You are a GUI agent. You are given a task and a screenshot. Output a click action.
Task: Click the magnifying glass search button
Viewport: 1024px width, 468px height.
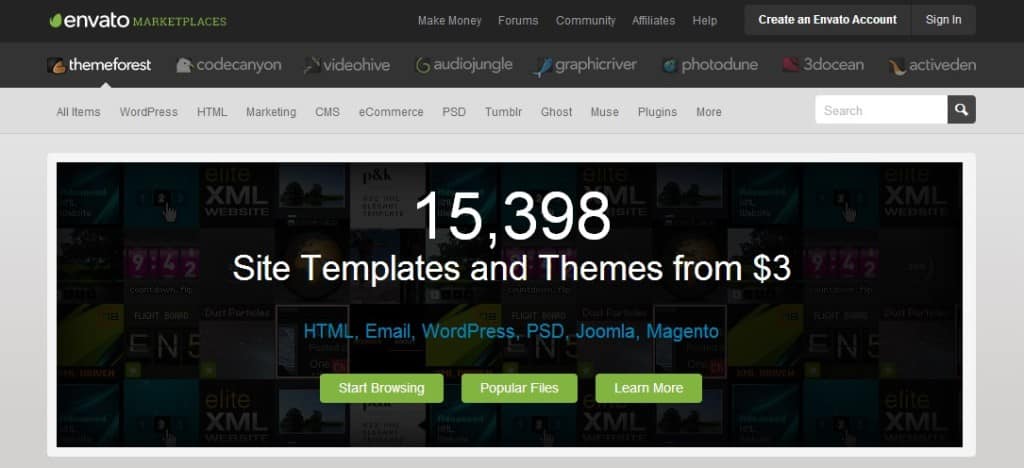(961, 110)
